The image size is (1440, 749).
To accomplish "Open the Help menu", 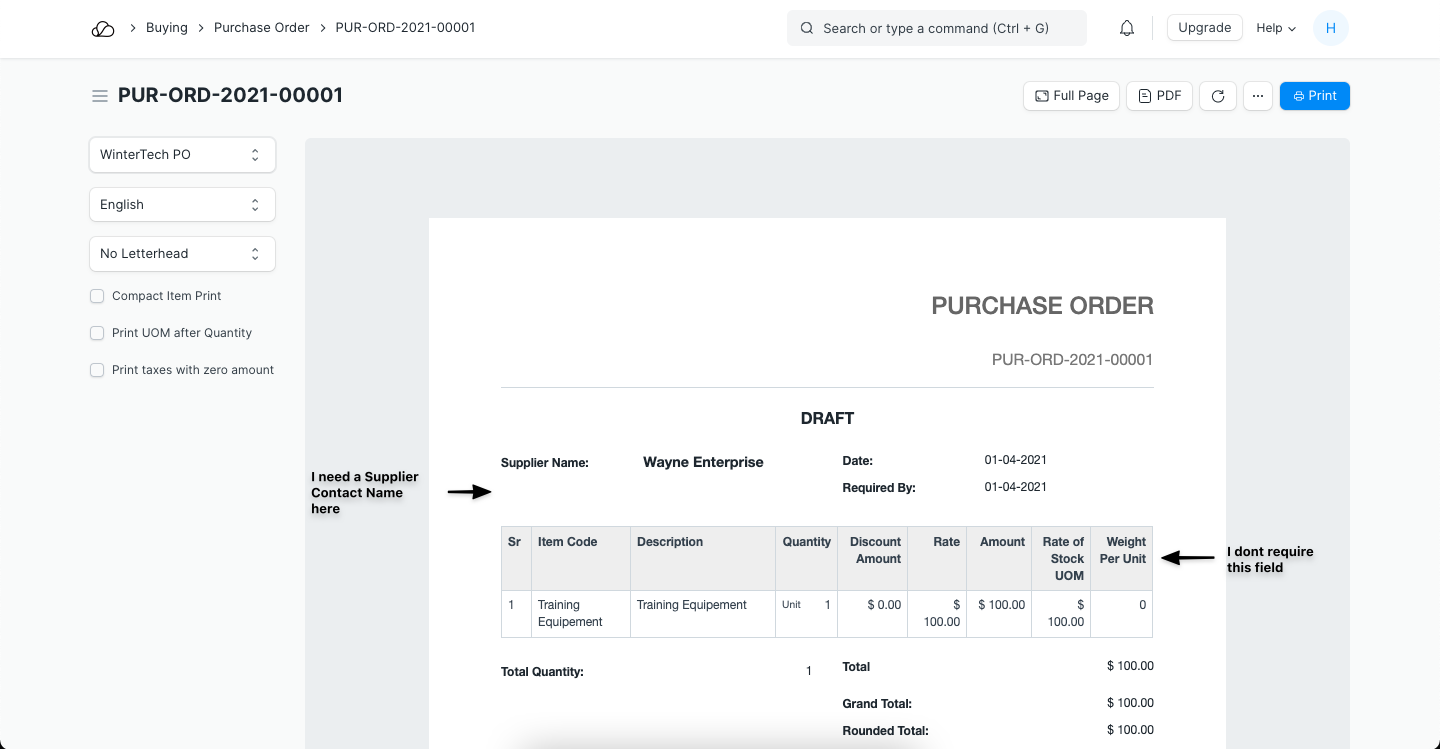I will pos(1276,28).
